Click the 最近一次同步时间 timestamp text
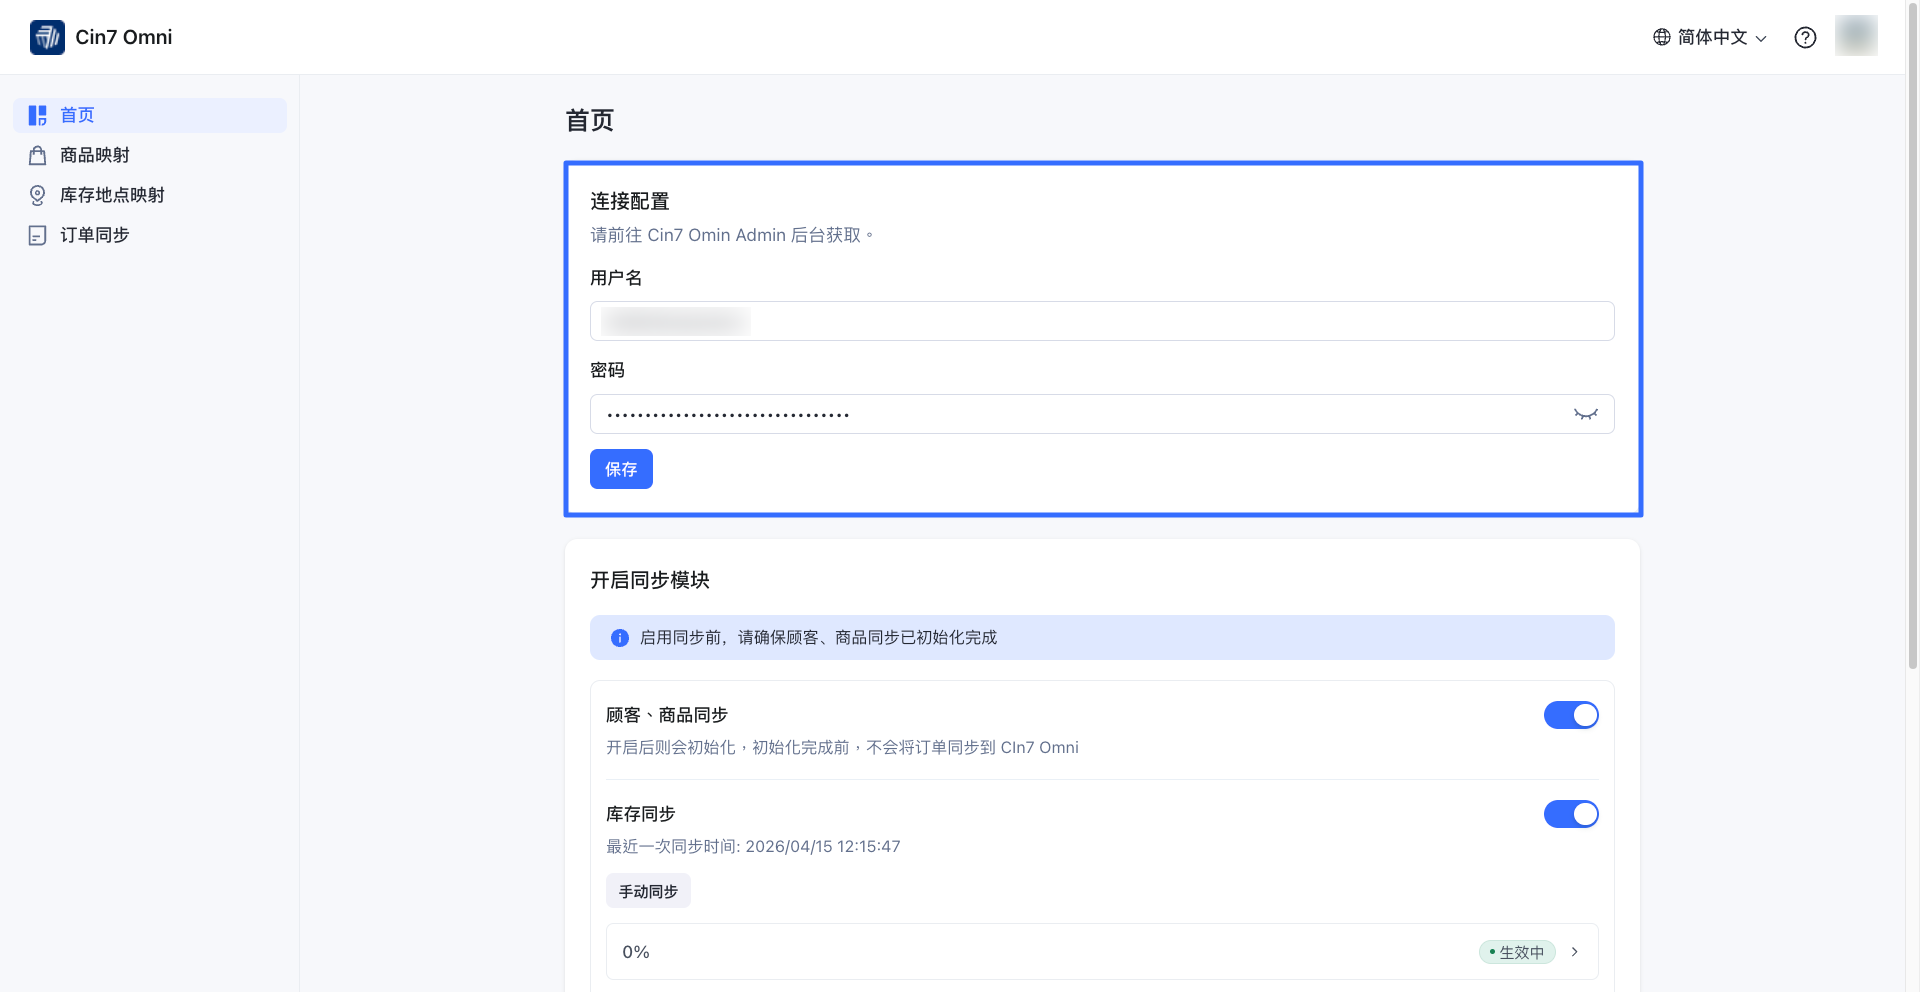This screenshot has width=1920, height=992. (753, 846)
